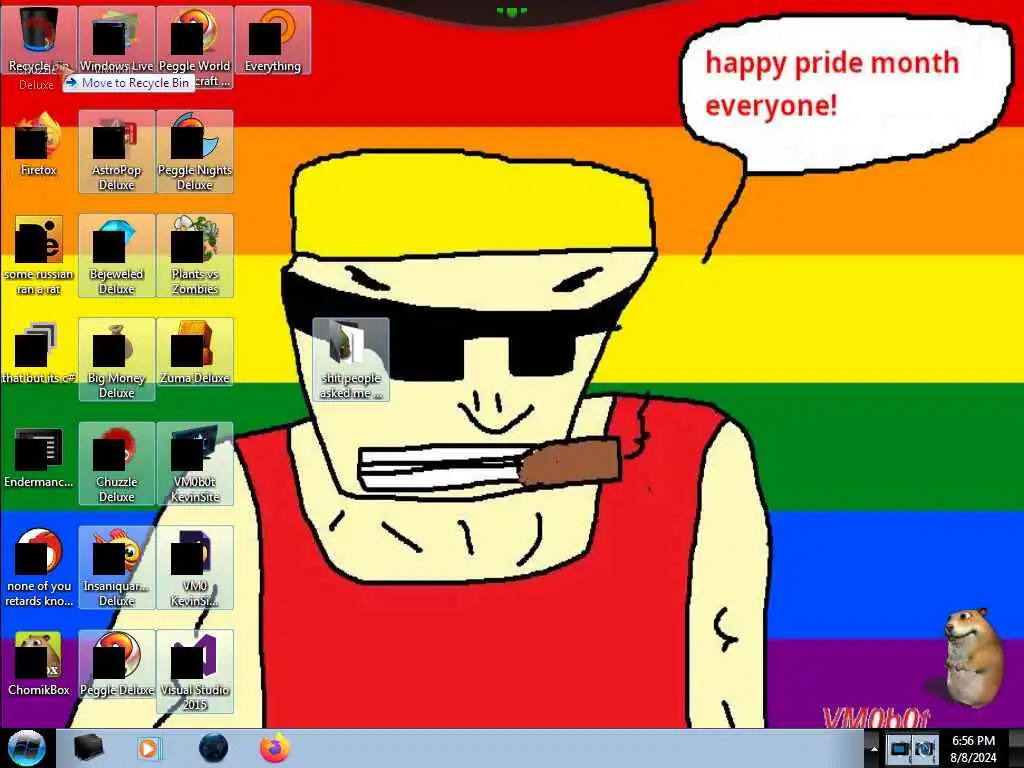
Task: Open the Windows Start menu orb
Action: coord(26,748)
